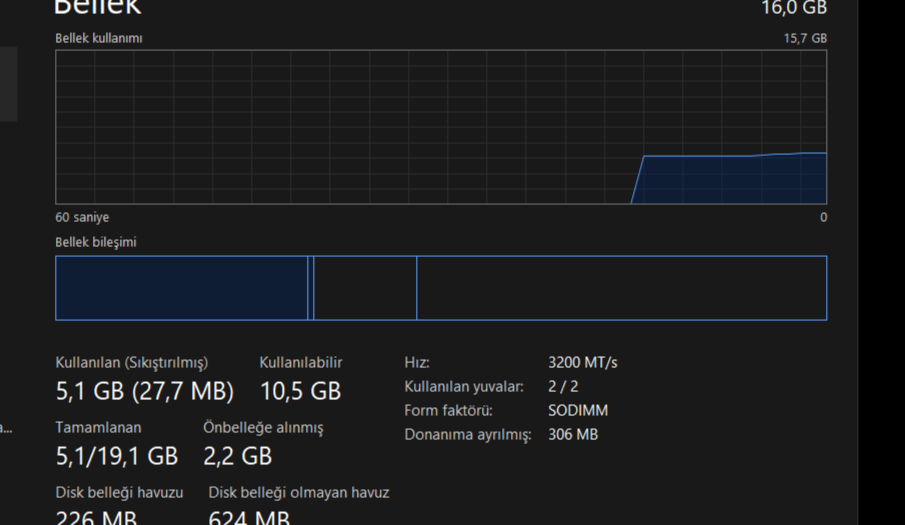Image resolution: width=905 pixels, height=525 pixels.
Task: Click the Disk belleği havuzu label
Action: (119, 493)
